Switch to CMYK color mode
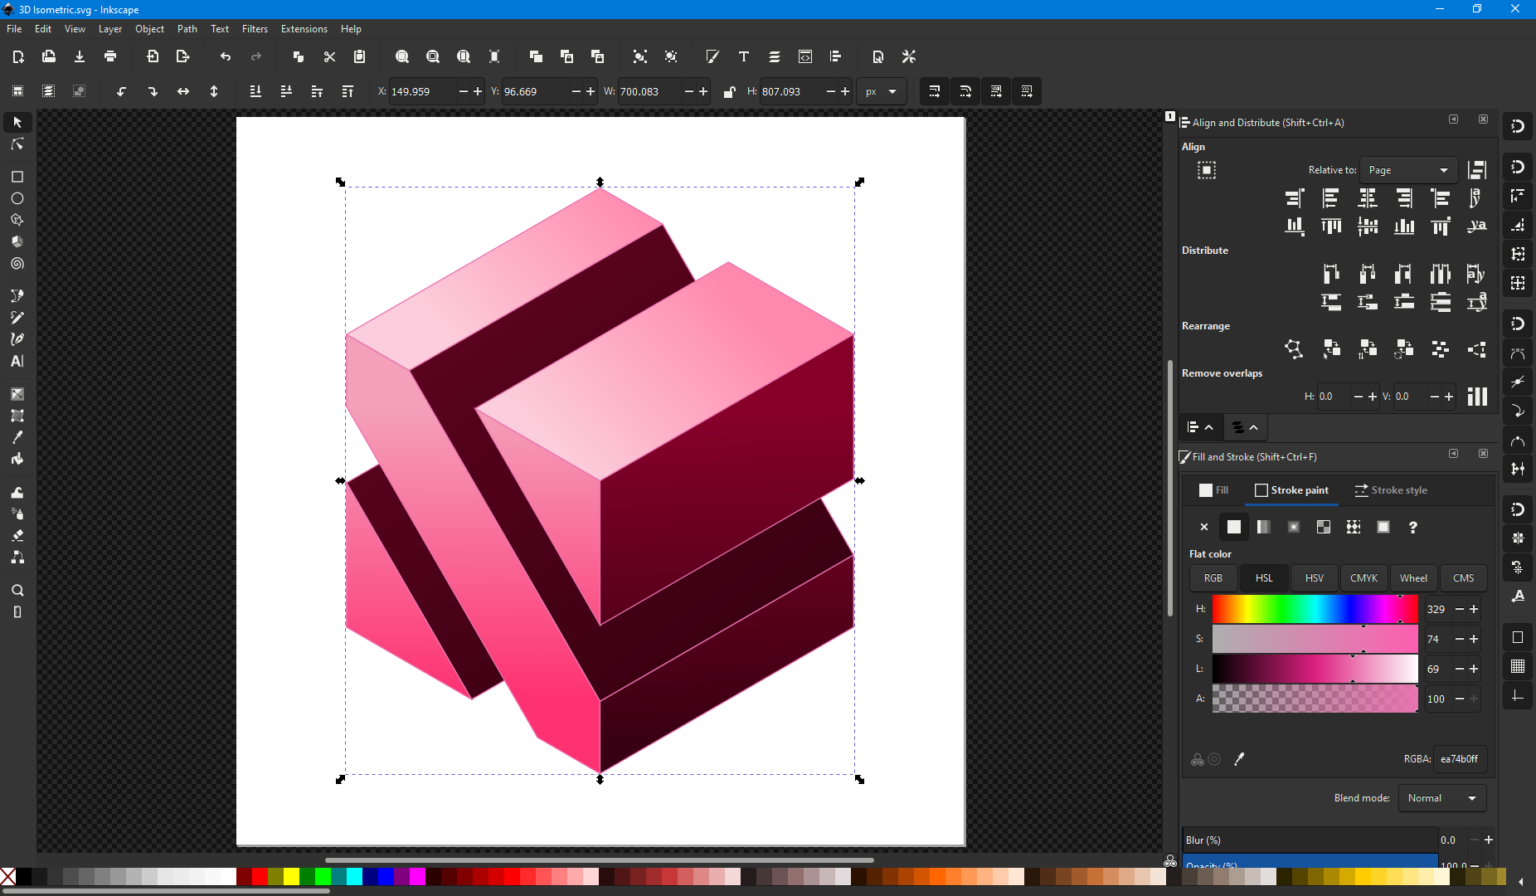1536x896 pixels. [x=1364, y=578]
